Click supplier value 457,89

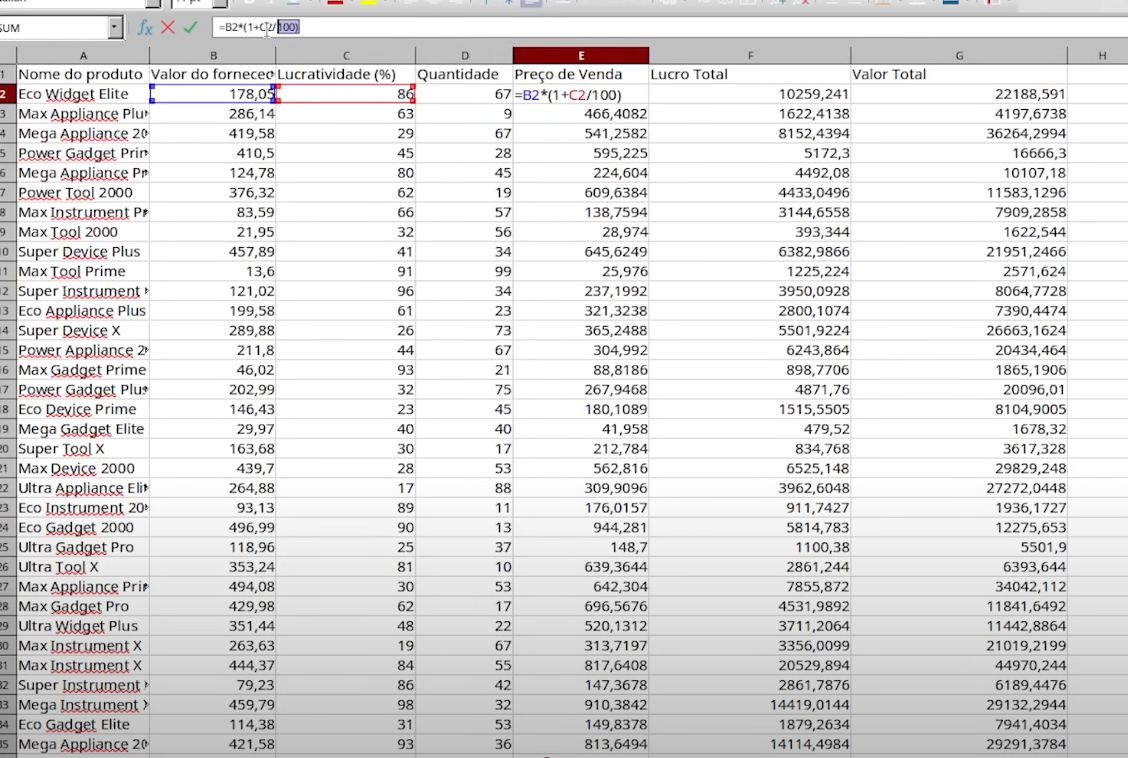point(213,252)
